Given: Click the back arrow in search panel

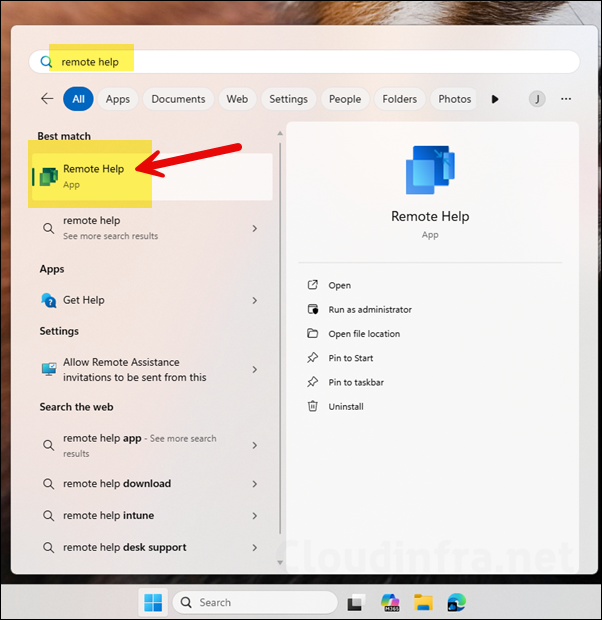Looking at the screenshot, I should (47, 99).
